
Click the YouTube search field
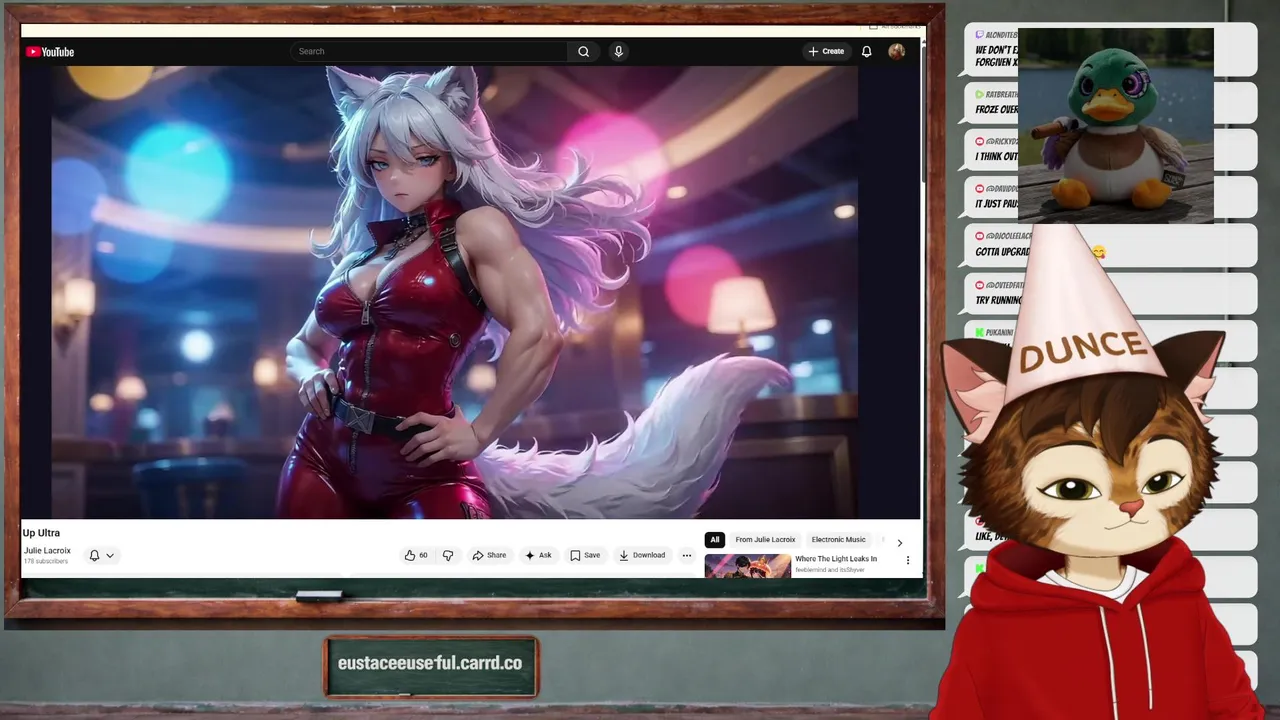(429, 51)
